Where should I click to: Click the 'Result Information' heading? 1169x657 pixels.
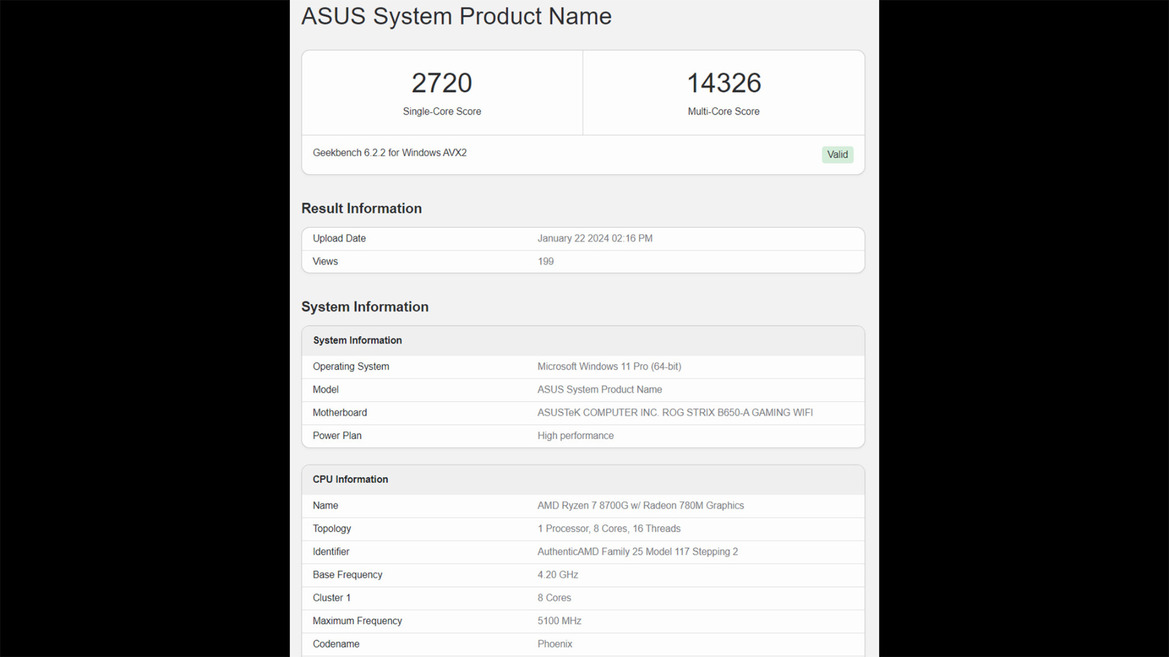[362, 209]
